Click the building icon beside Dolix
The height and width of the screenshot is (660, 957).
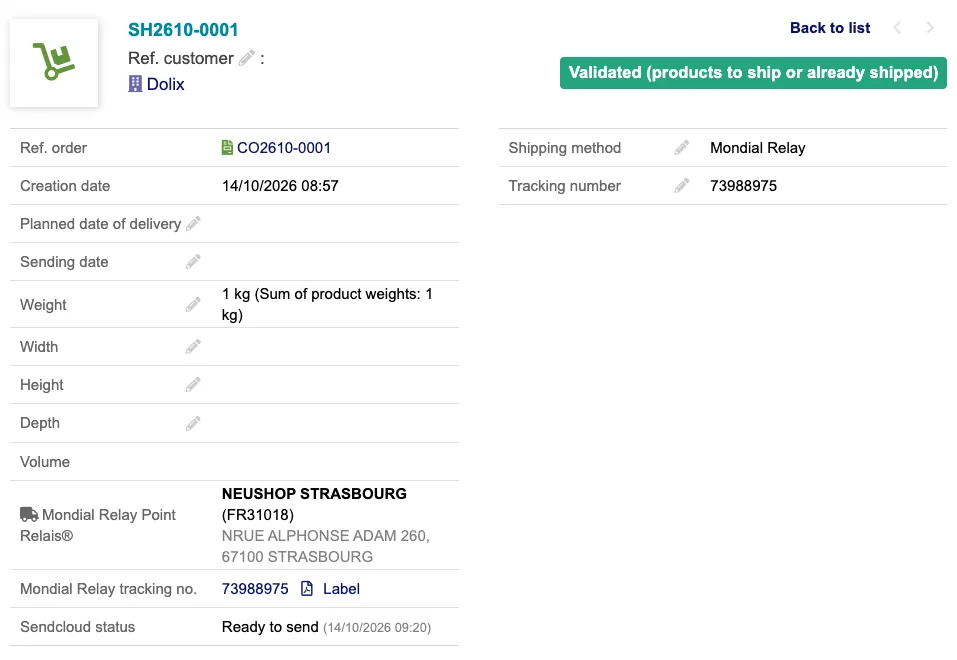(x=135, y=84)
